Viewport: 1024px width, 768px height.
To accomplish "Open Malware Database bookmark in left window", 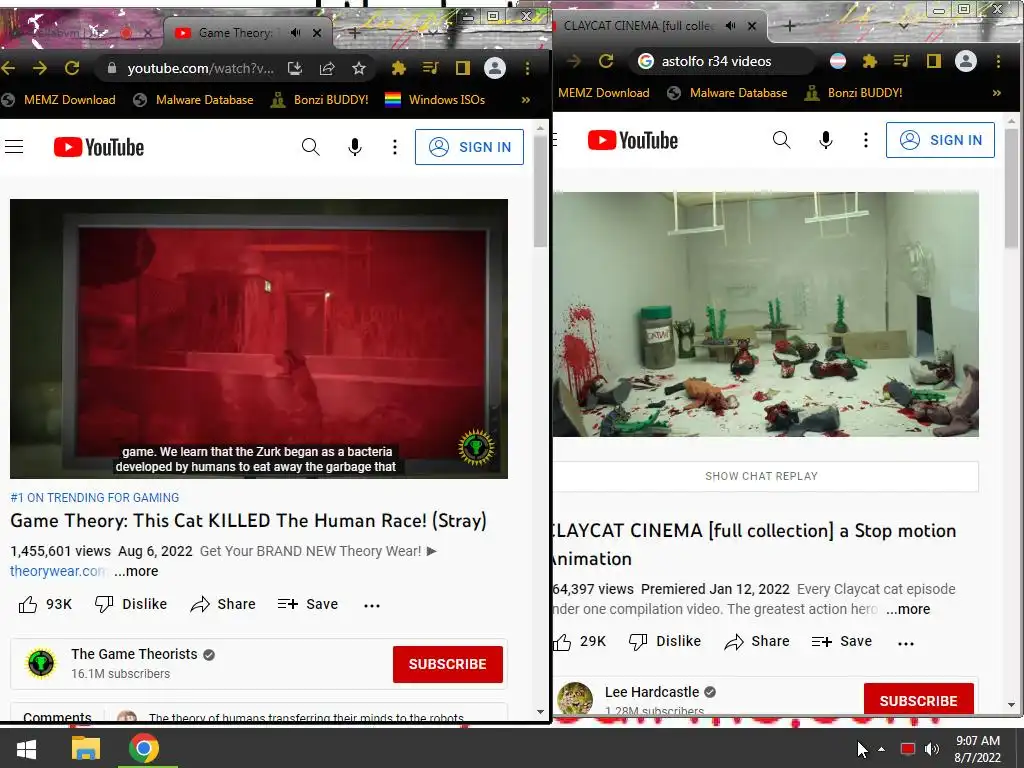I will coord(193,100).
